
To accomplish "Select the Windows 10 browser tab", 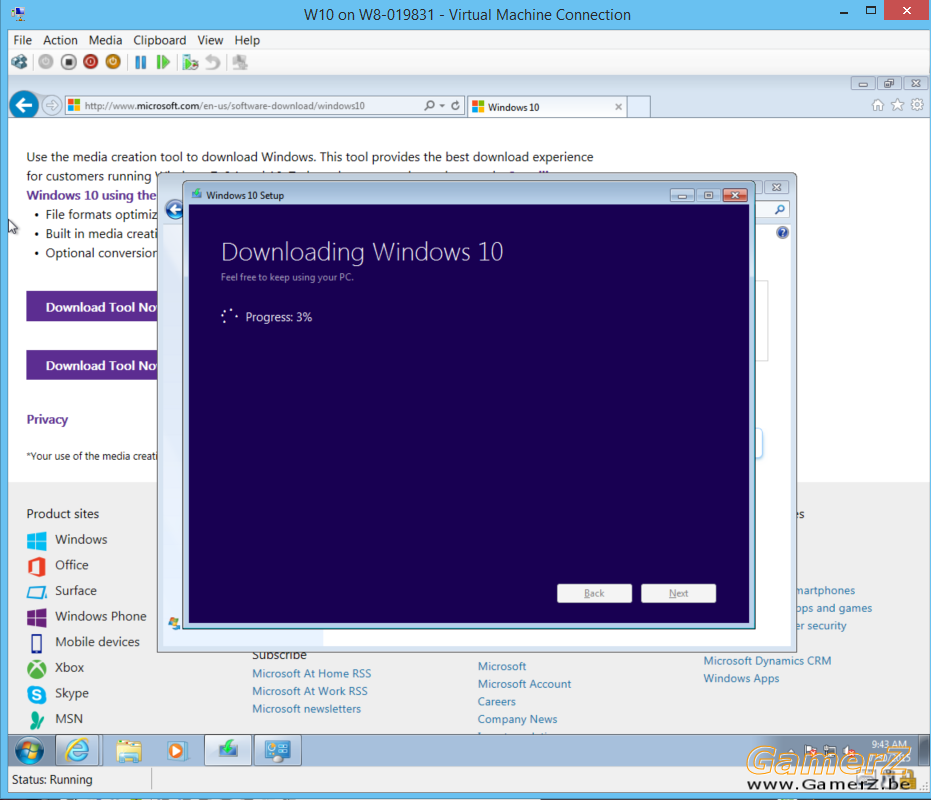I will (x=547, y=107).
